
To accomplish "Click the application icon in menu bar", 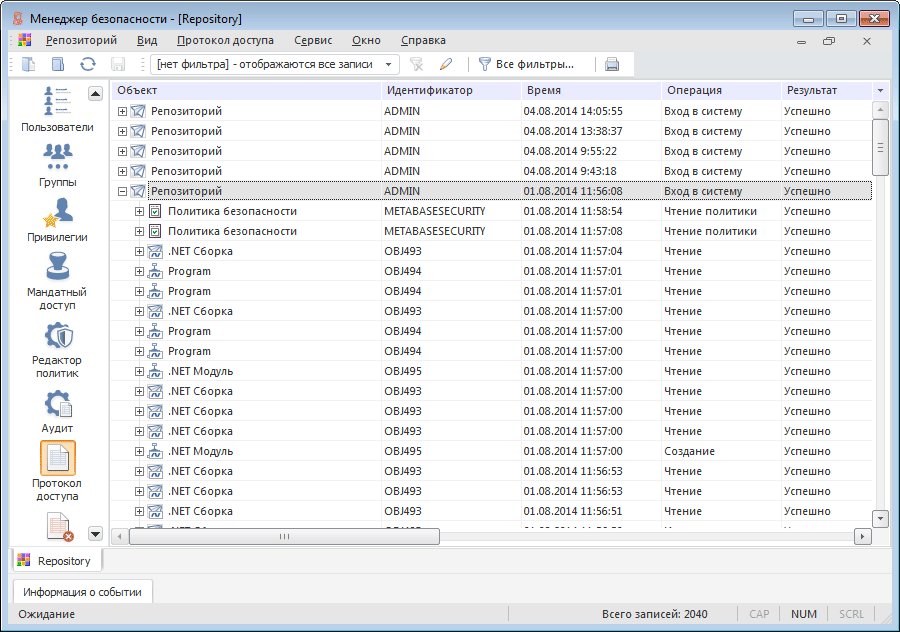I will point(24,40).
